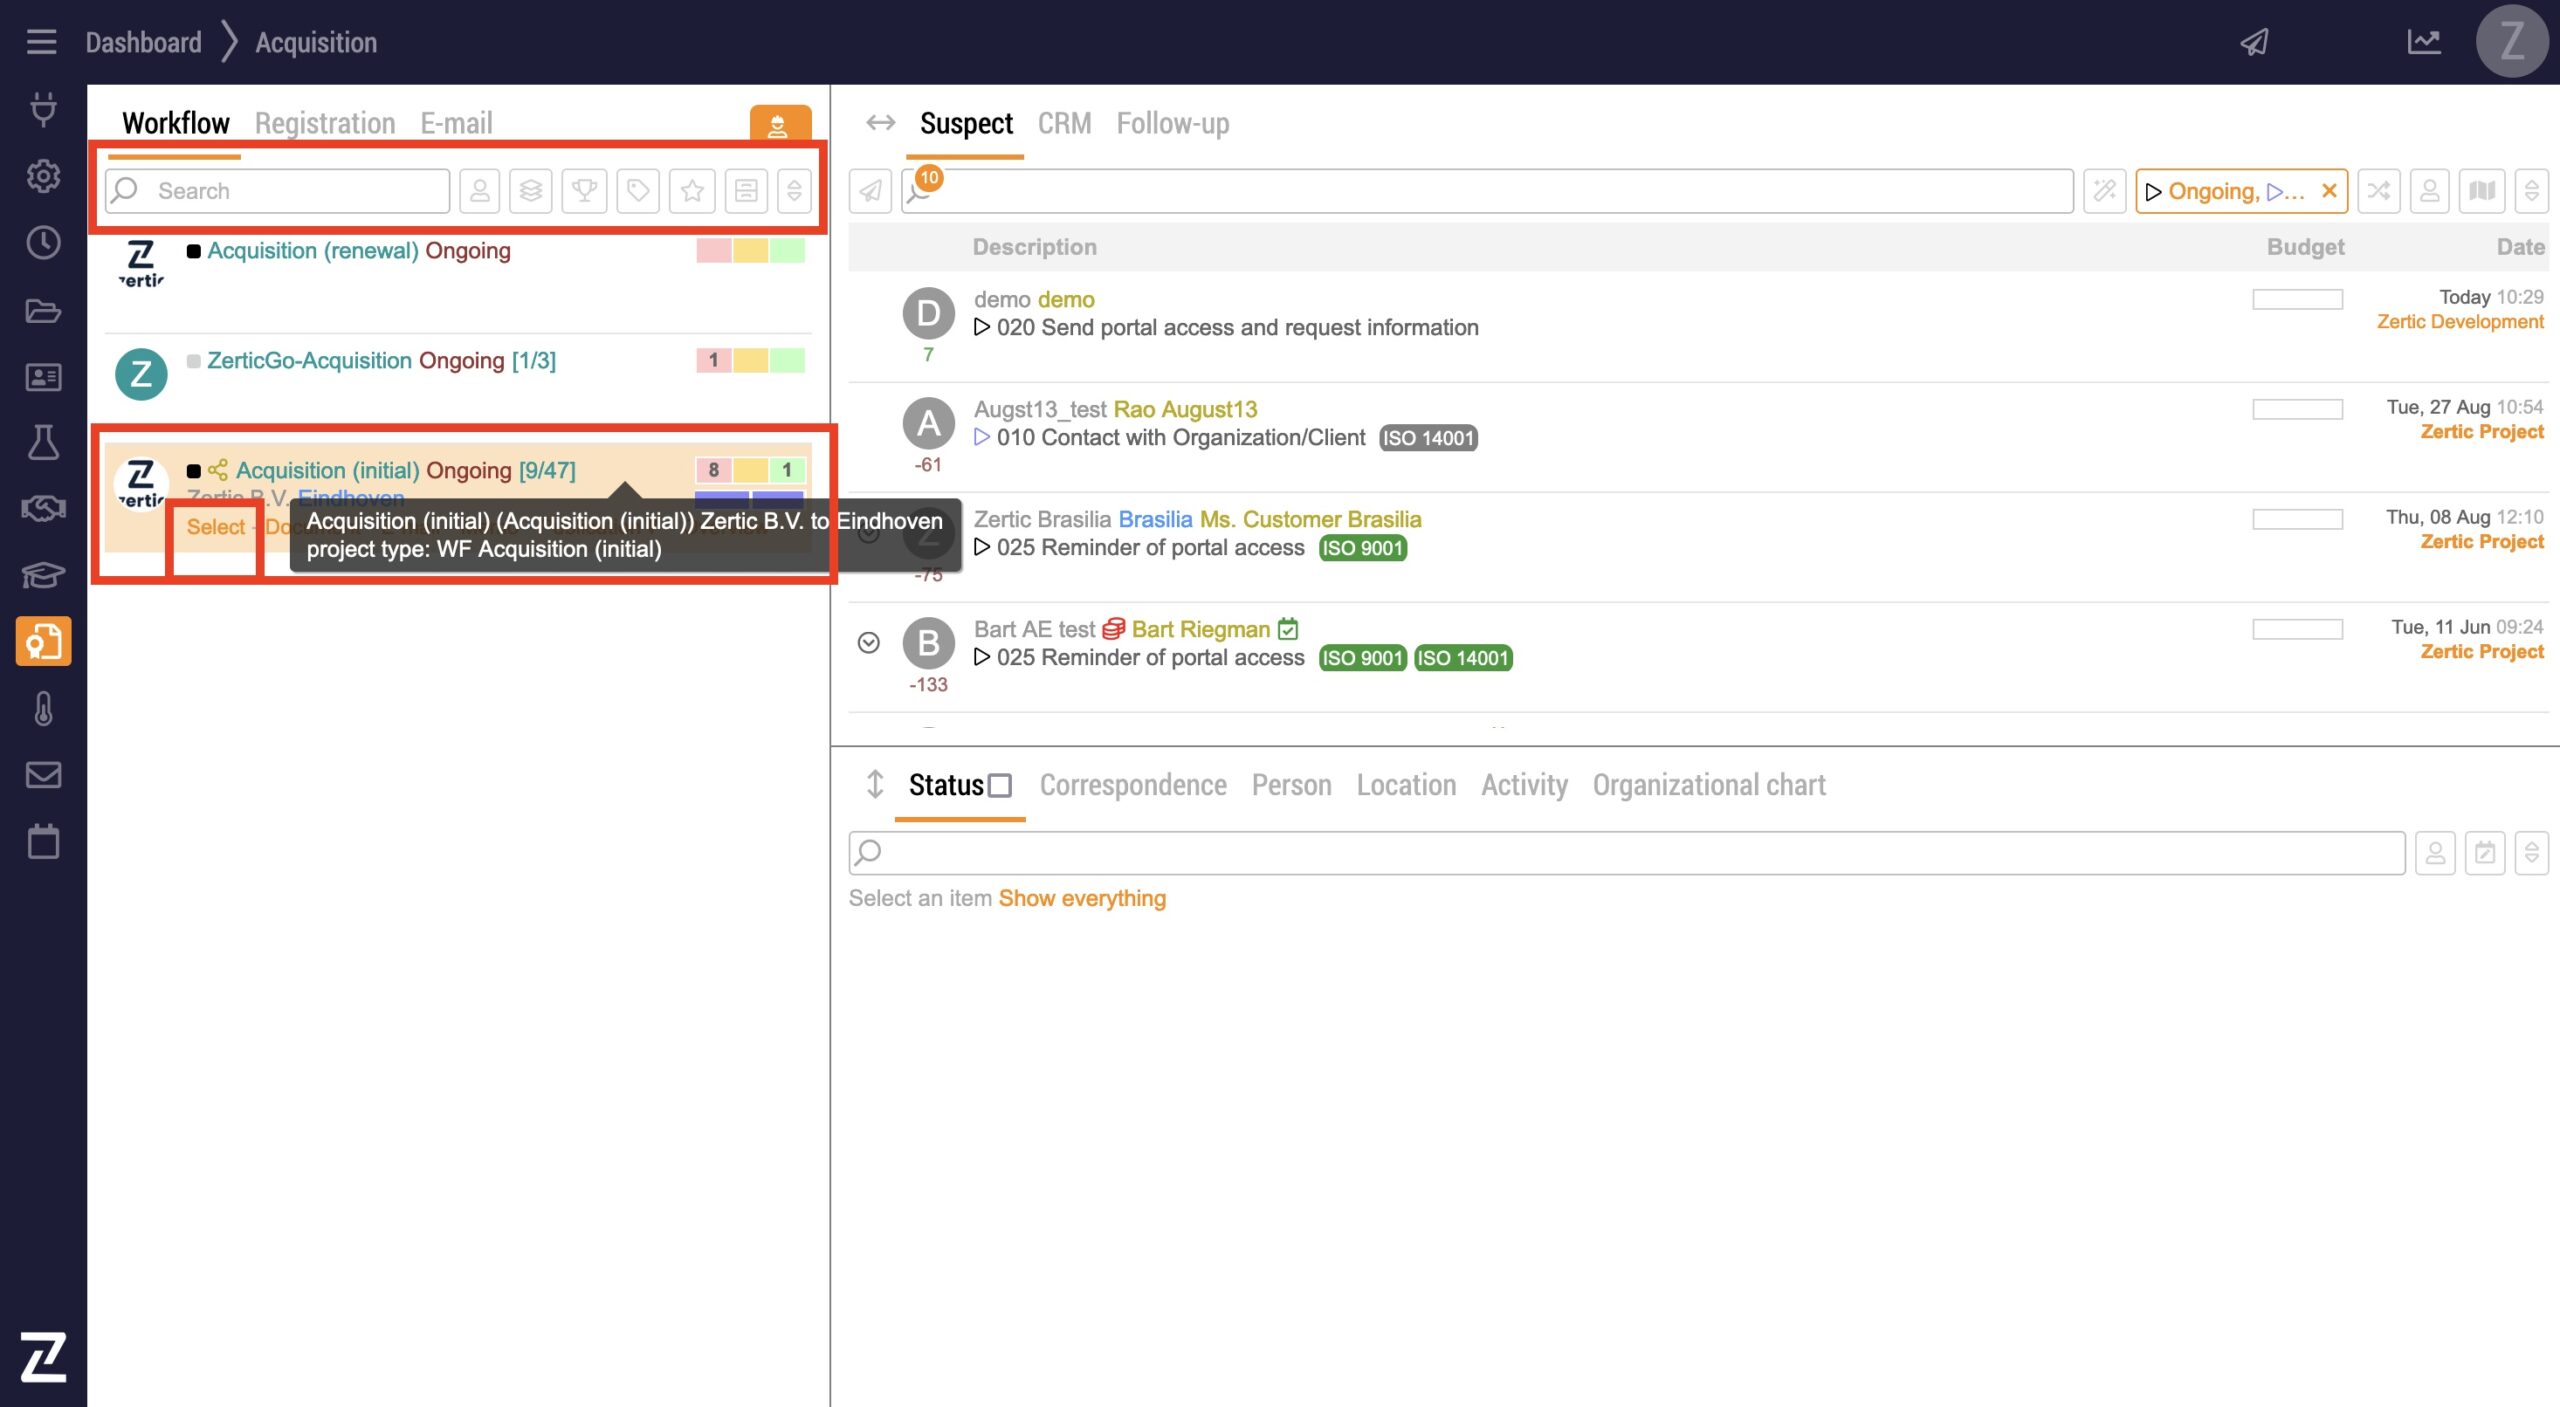Click the red status cell showing 8
The height and width of the screenshot is (1407, 2560).
713,470
